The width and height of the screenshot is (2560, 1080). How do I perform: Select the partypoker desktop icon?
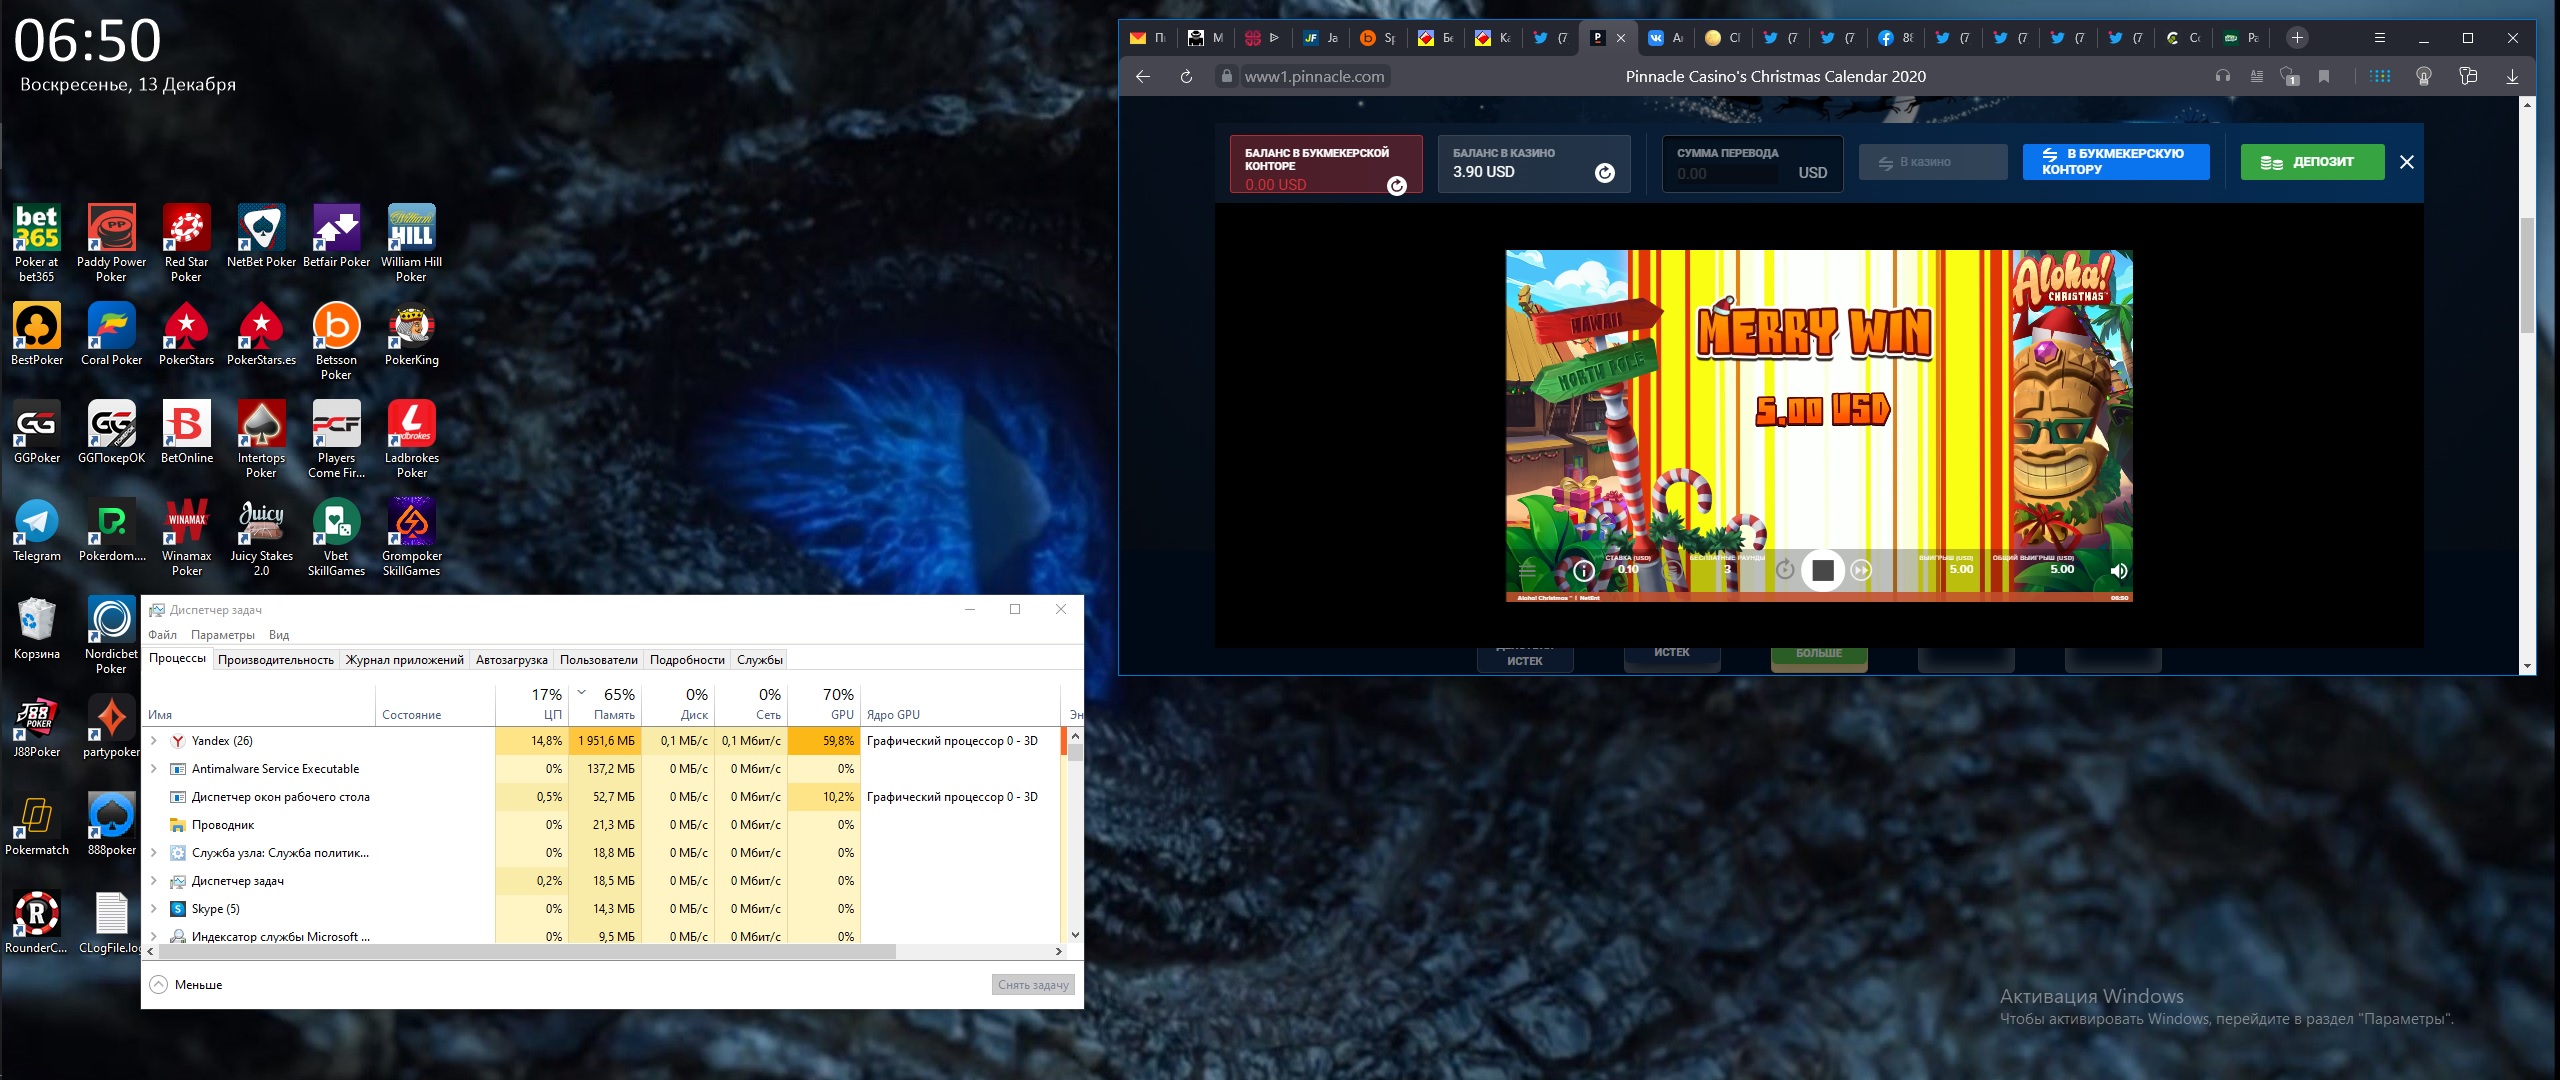coord(111,727)
